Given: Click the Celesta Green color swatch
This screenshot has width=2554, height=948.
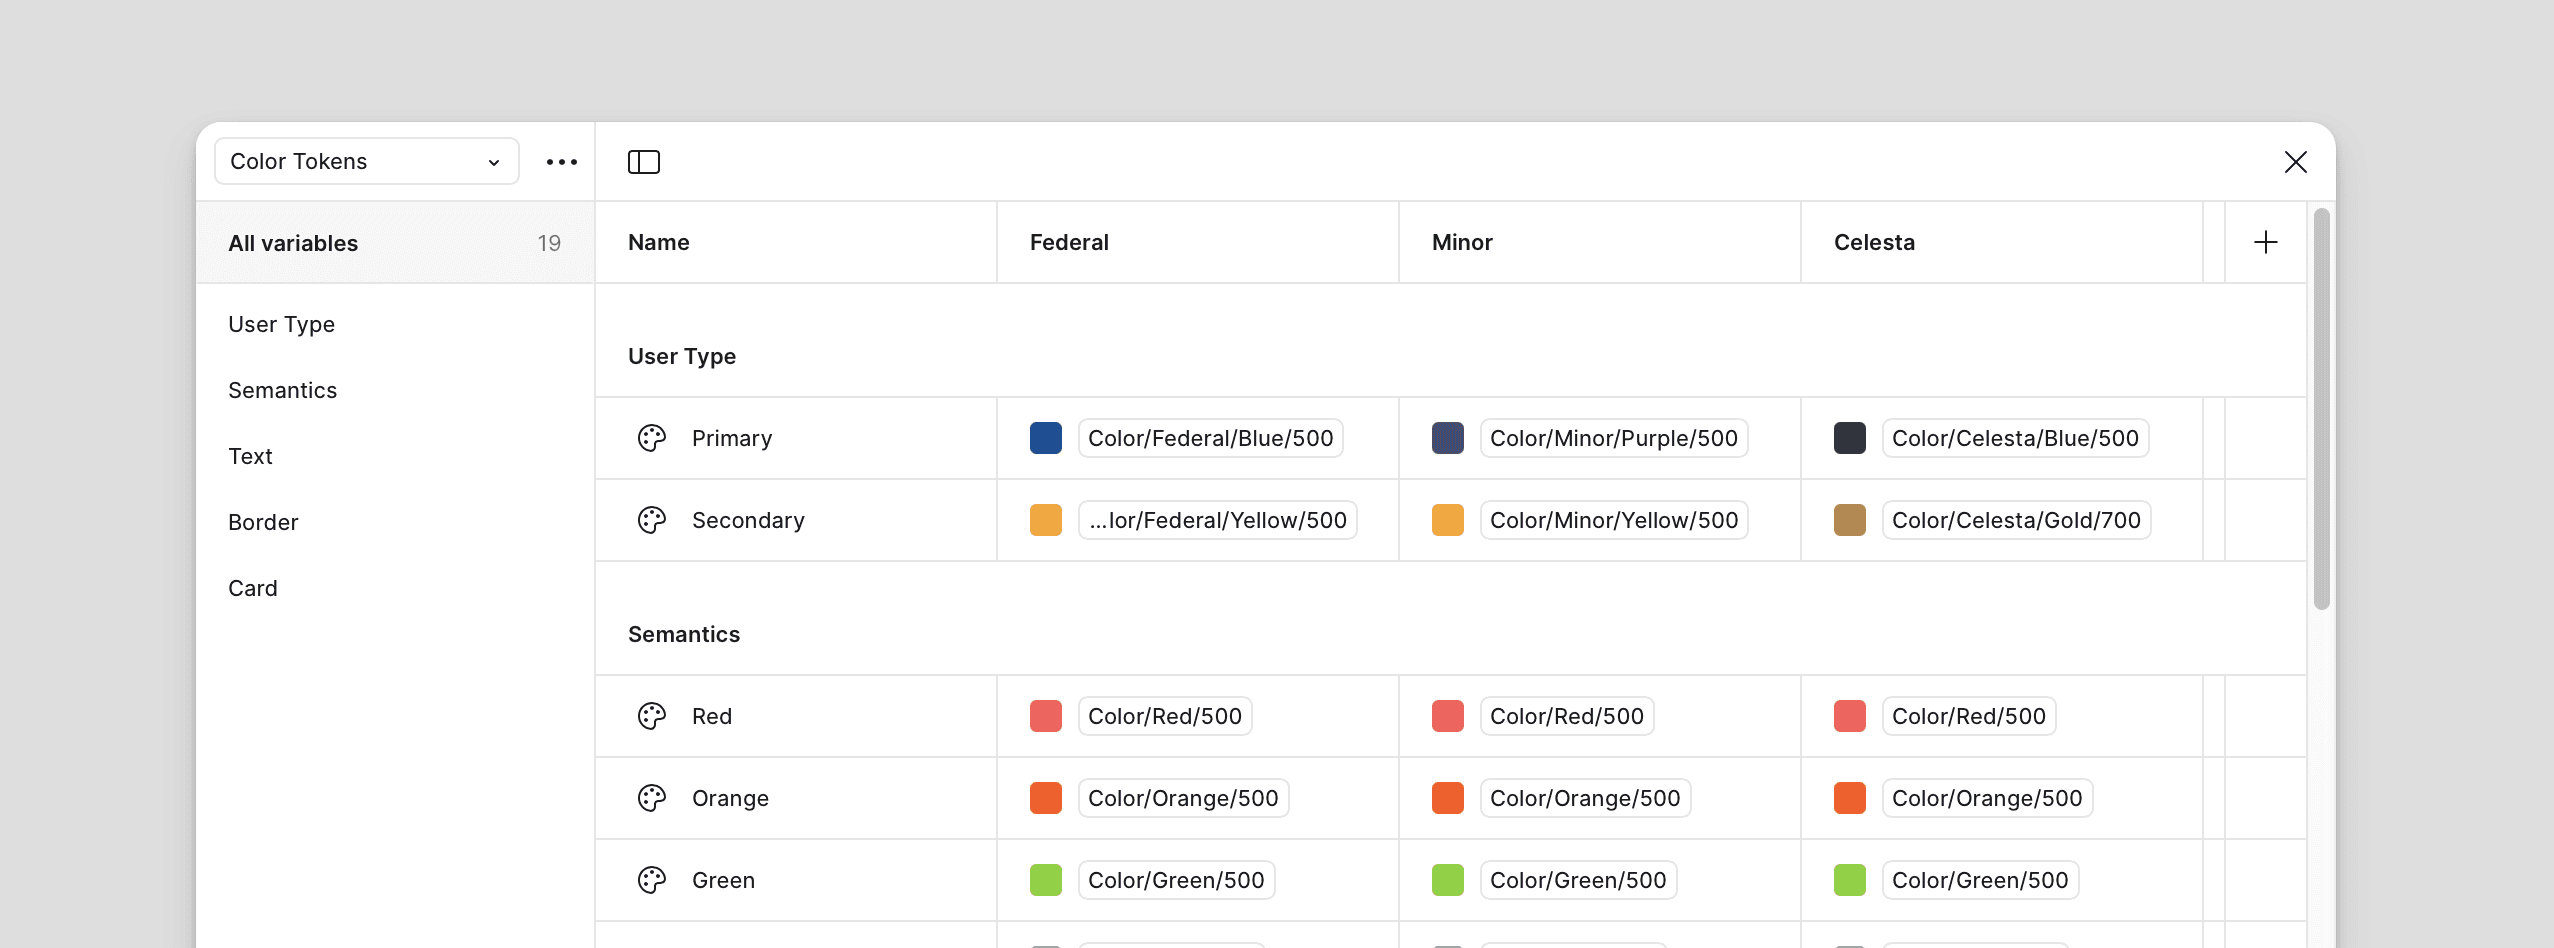Looking at the screenshot, I should 1850,880.
